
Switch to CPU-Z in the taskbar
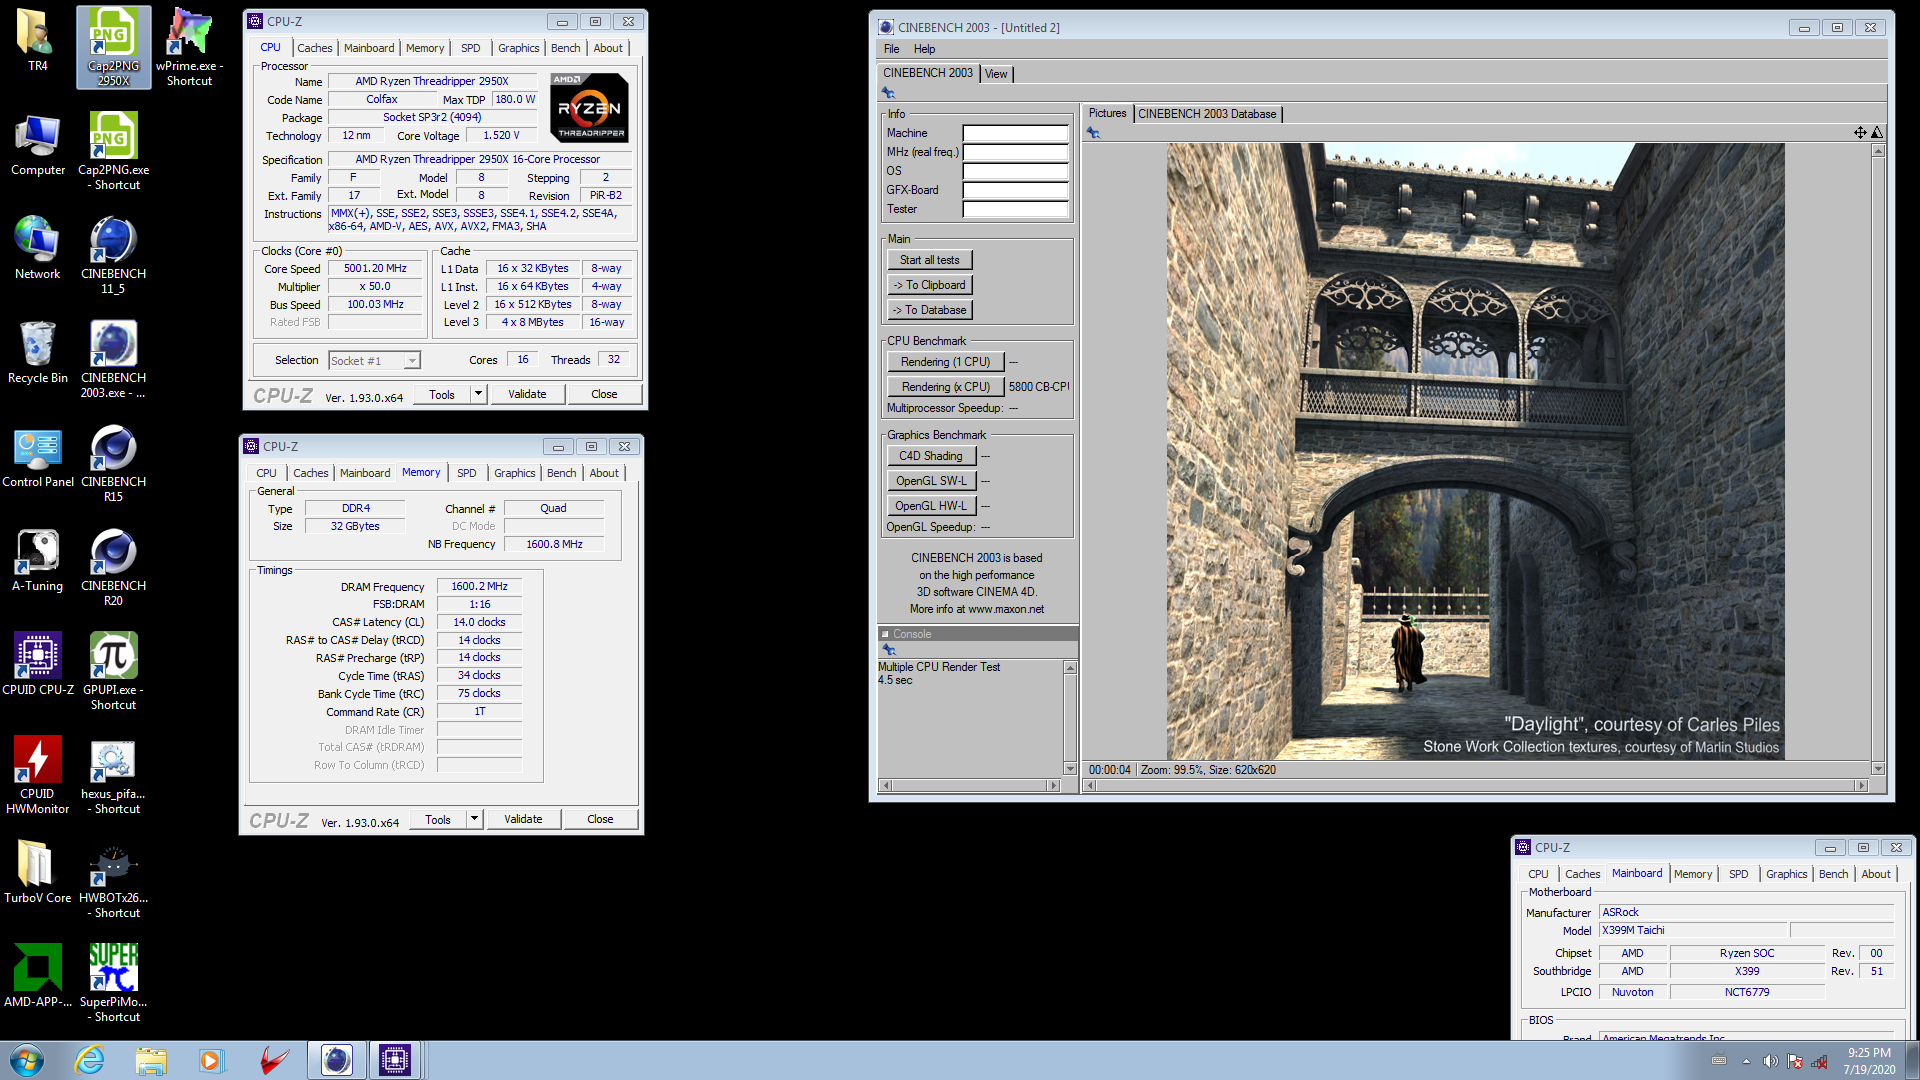pos(395,1060)
